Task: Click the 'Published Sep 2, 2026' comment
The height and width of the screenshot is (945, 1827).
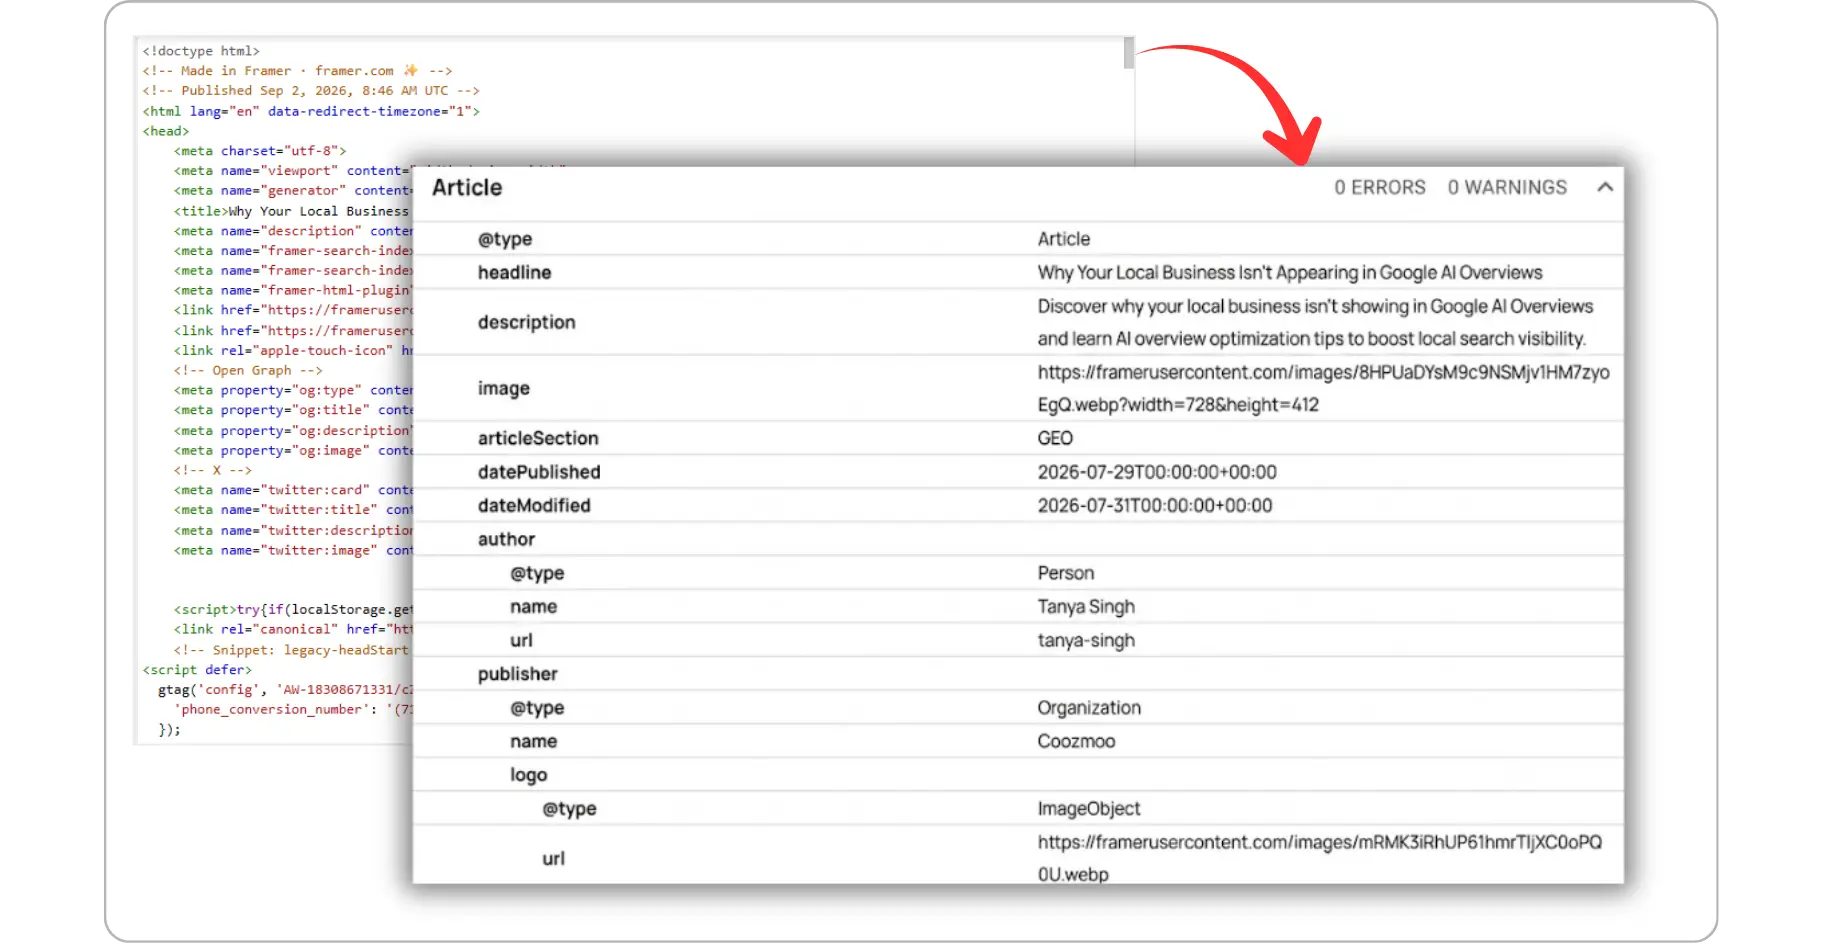Action: coord(311,91)
